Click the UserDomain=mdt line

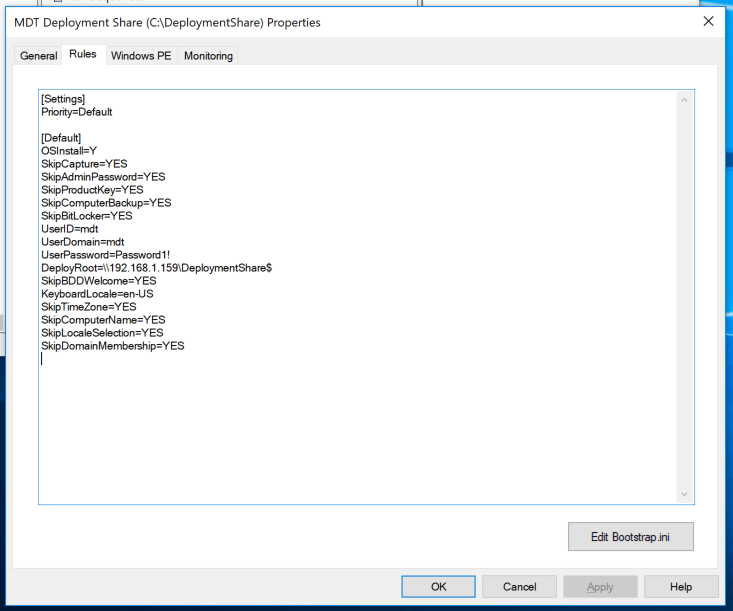[83, 242]
